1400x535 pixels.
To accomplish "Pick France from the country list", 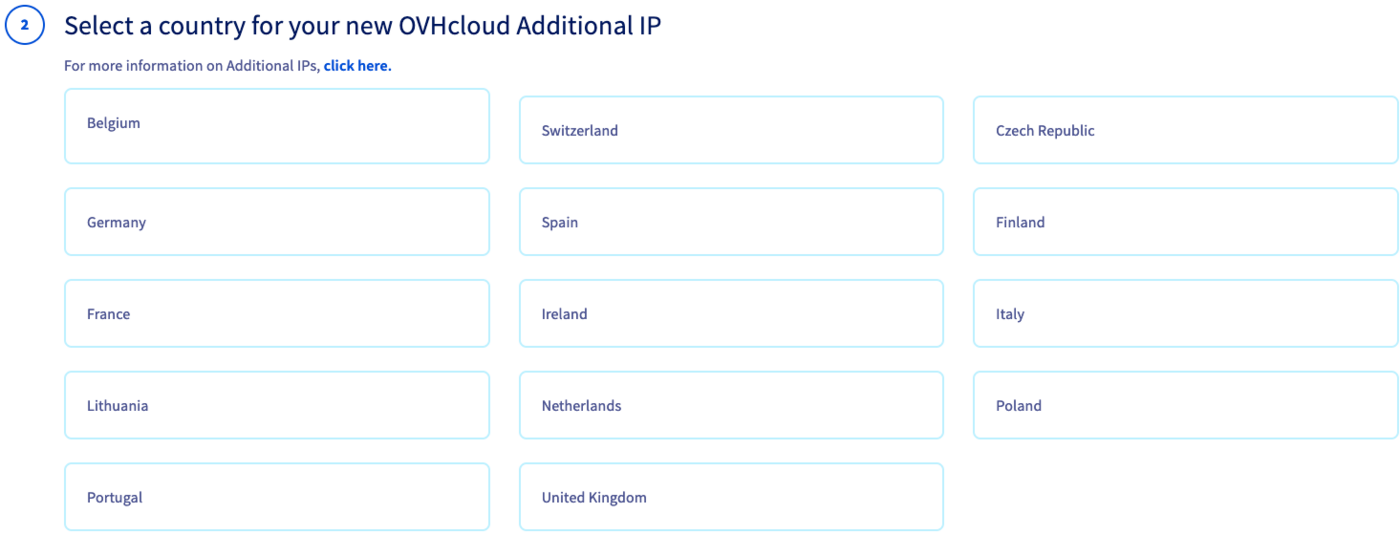I will pyautogui.click(x=276, y=314).
